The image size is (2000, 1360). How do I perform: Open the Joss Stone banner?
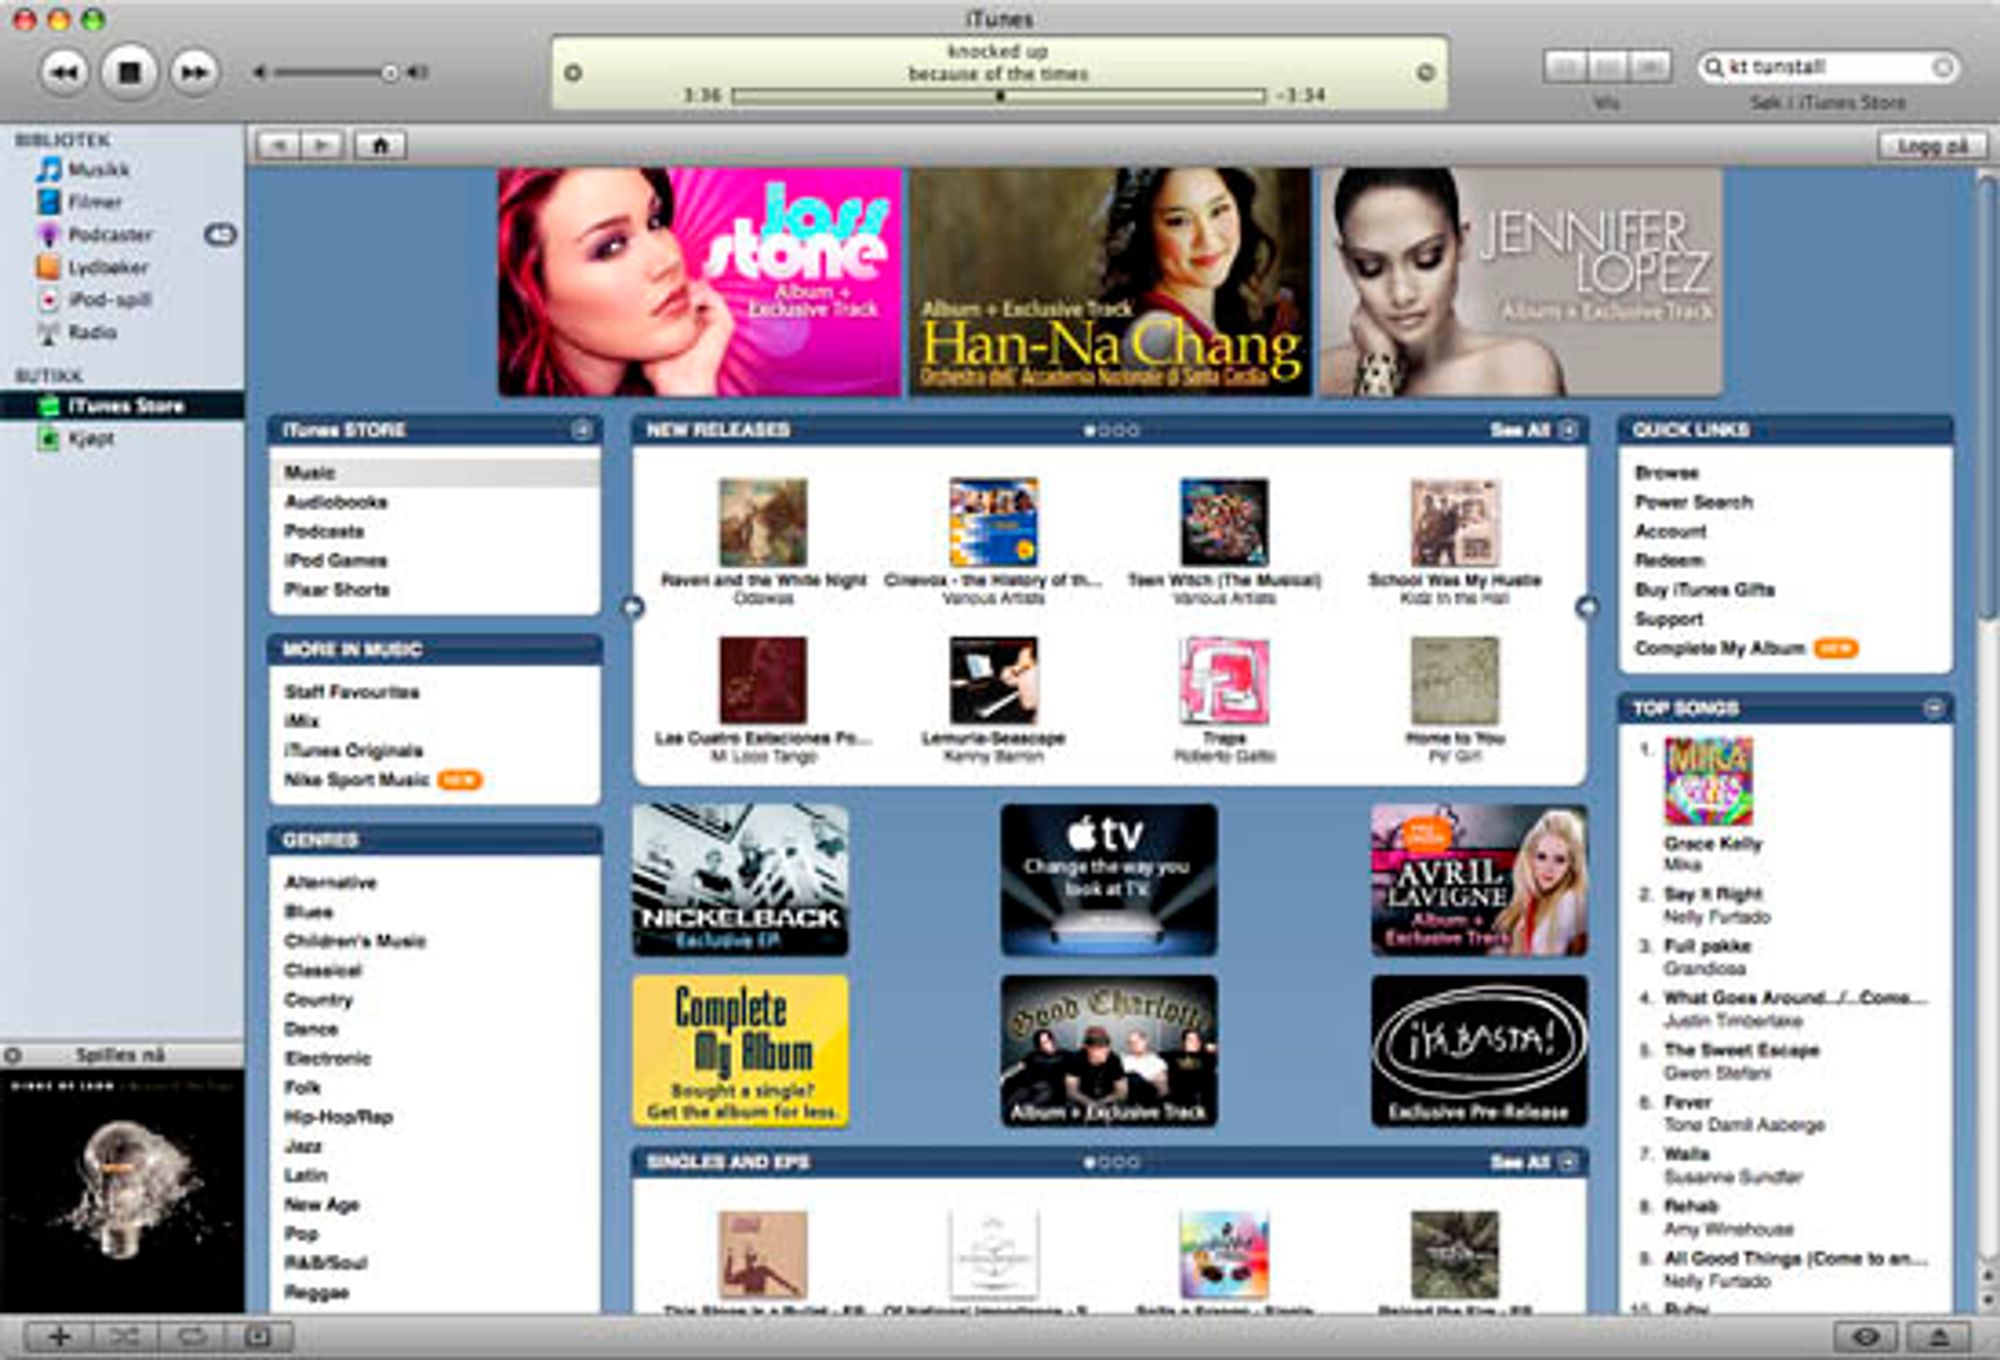pos(700,282)
